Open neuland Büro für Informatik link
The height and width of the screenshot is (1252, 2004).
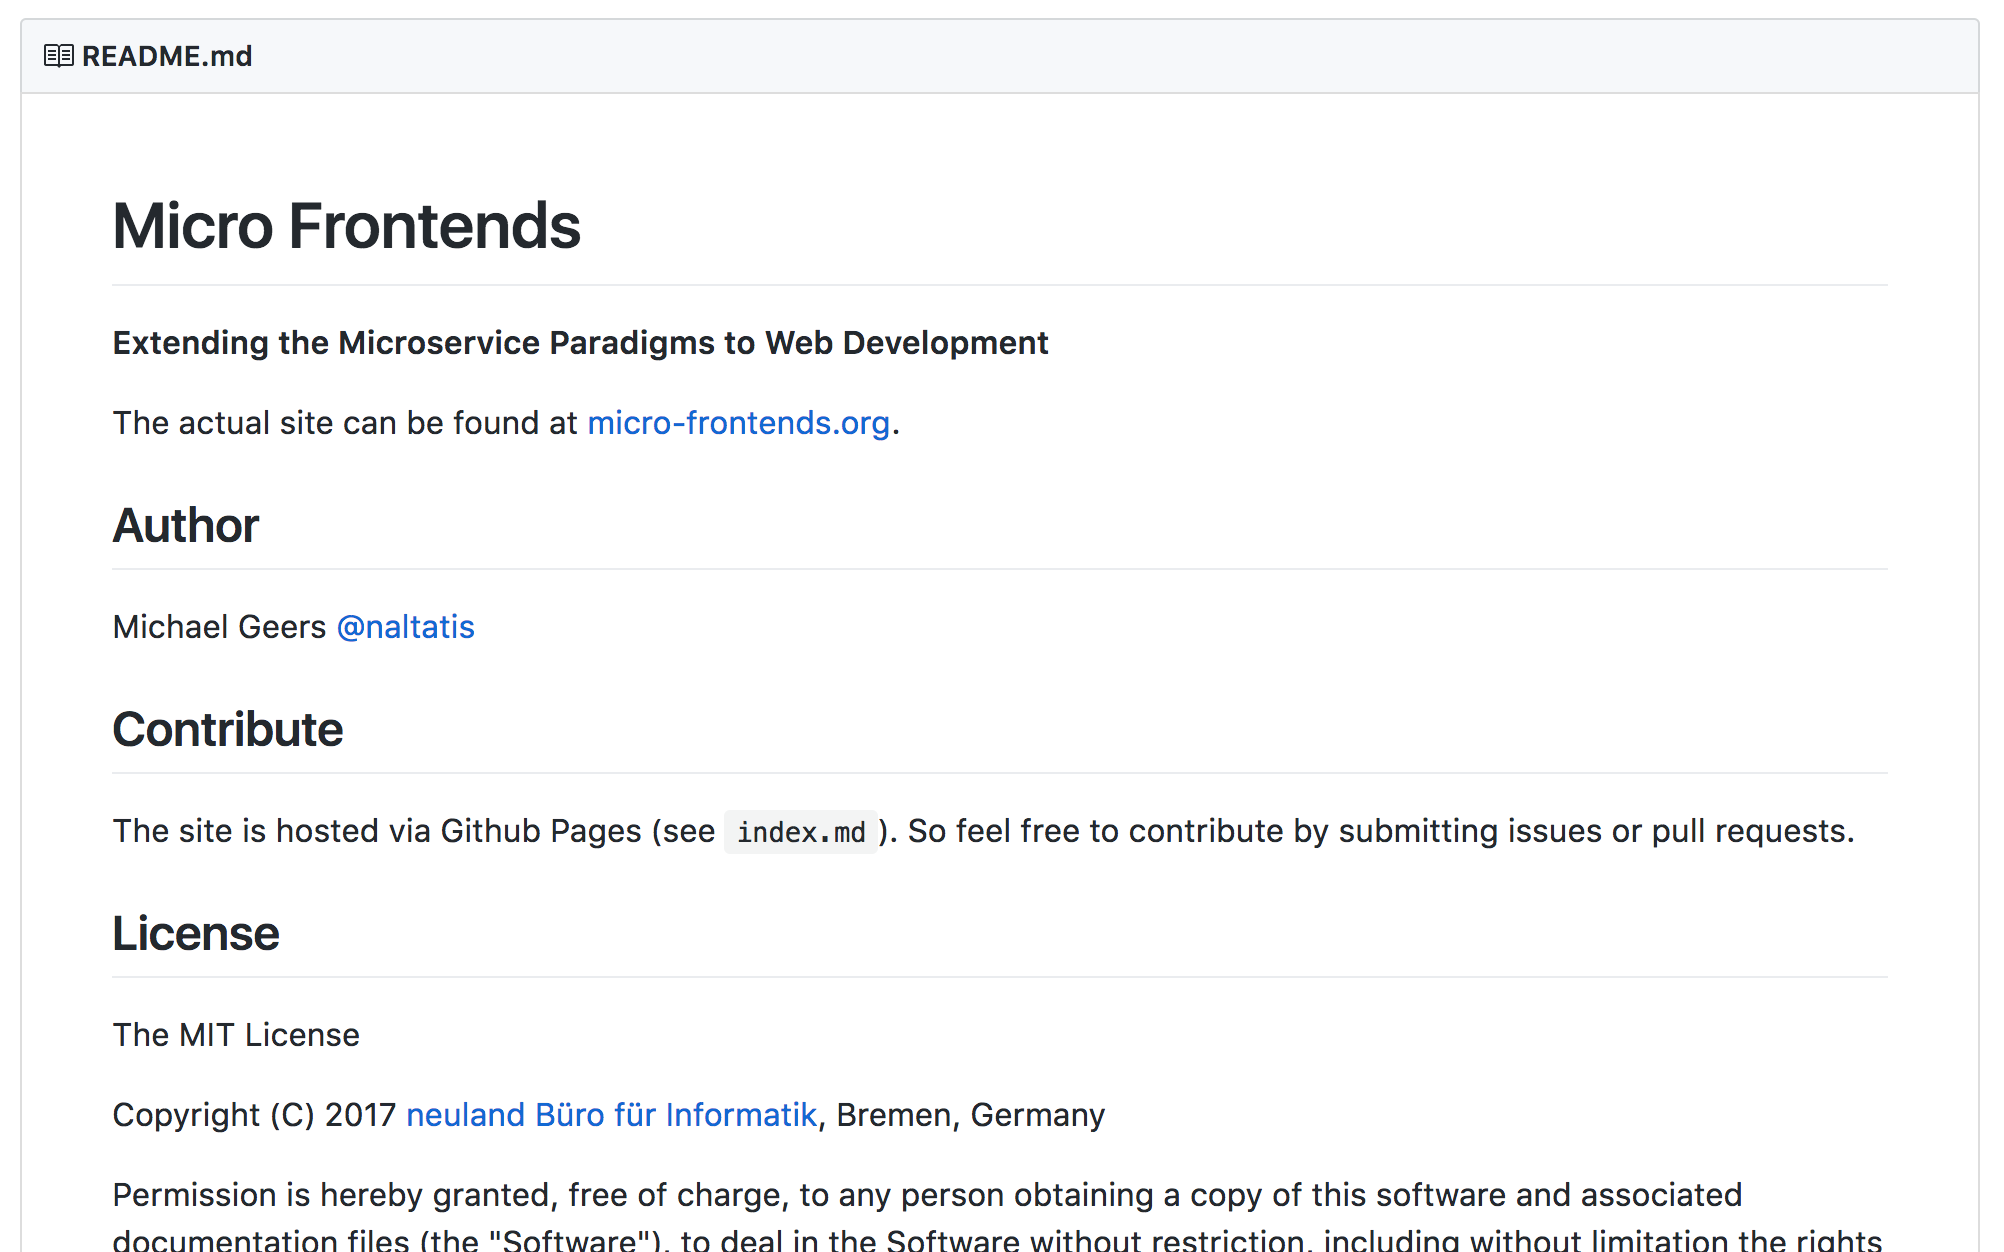[x=611, y=1115]
